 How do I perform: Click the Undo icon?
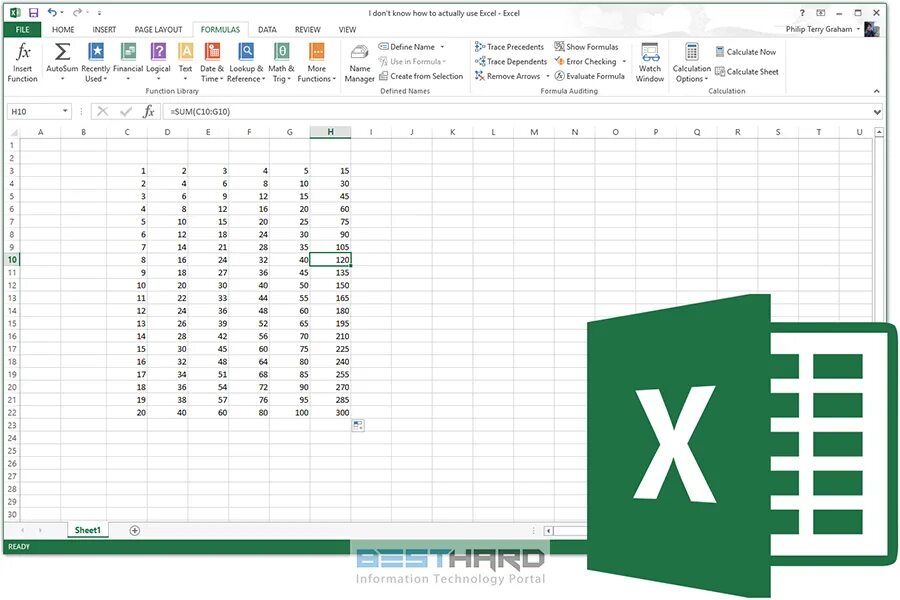(x=52, y=12)
